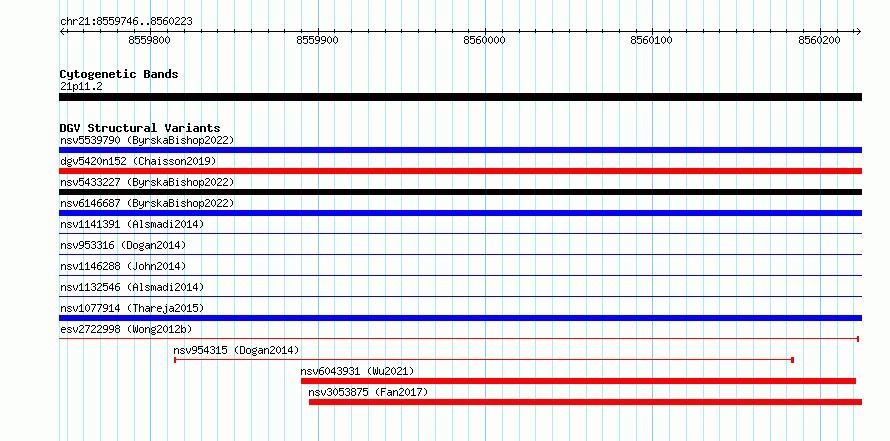Image resolution: width=890 pixels, height=441 pixels.
Task: Select the black nsv5433227 variant bar
Action: click(460, 192)
